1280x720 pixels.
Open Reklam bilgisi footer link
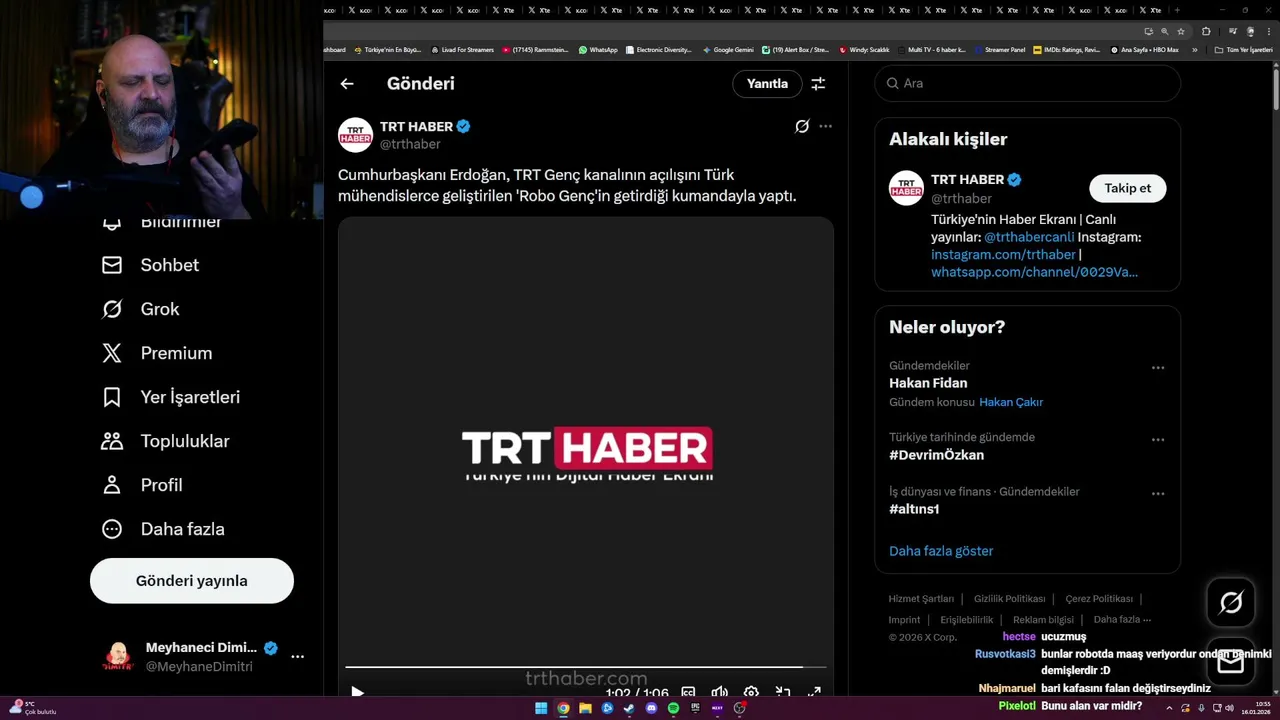(x=1043, y=620)
